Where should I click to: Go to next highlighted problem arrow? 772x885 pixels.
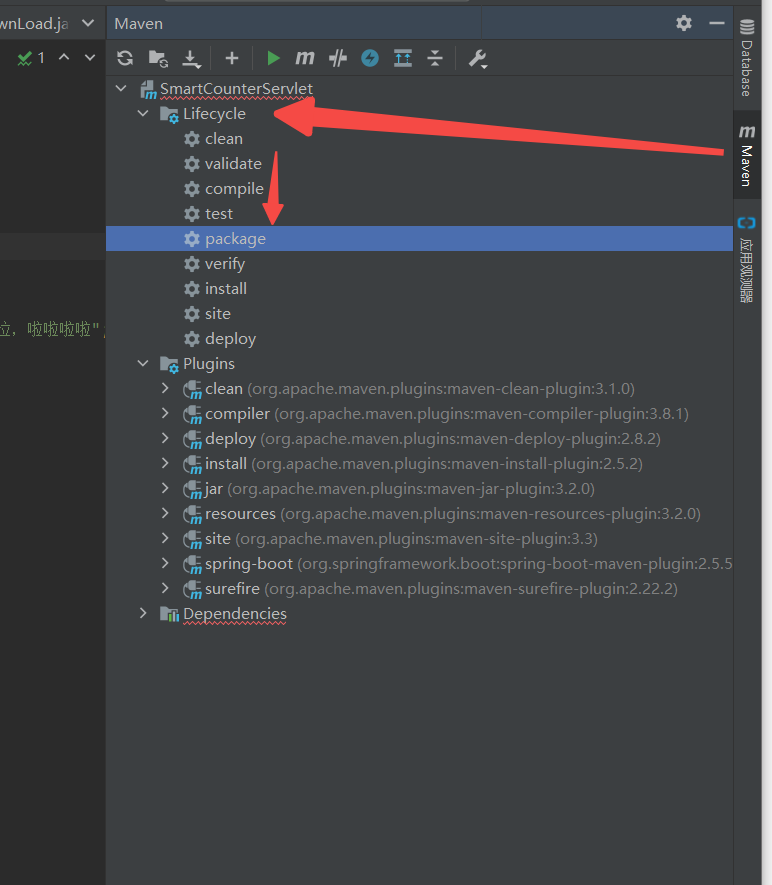pyautogui.click(x=90, y=57)
